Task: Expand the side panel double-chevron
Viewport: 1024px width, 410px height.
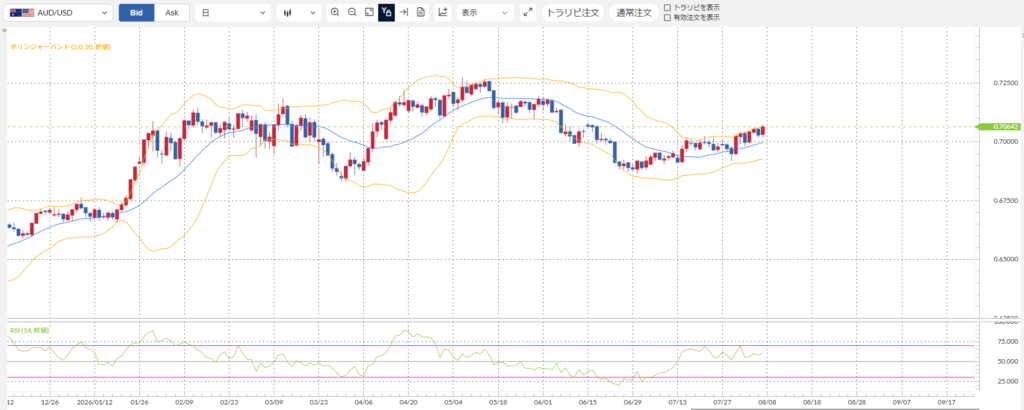Action: [5, 30]
